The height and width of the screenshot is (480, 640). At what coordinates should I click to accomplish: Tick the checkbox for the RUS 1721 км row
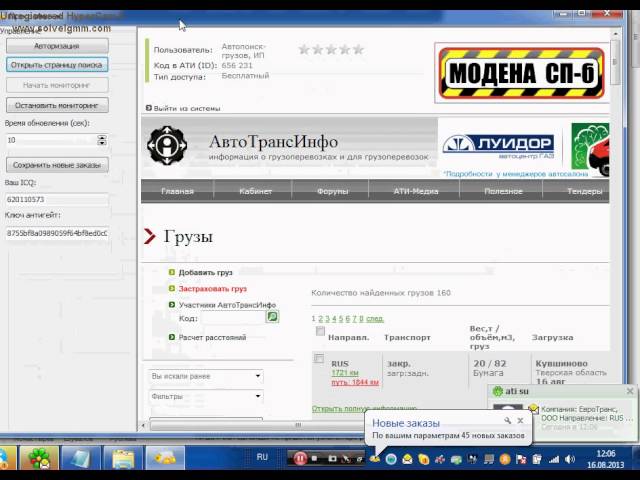tap(318, 358)
